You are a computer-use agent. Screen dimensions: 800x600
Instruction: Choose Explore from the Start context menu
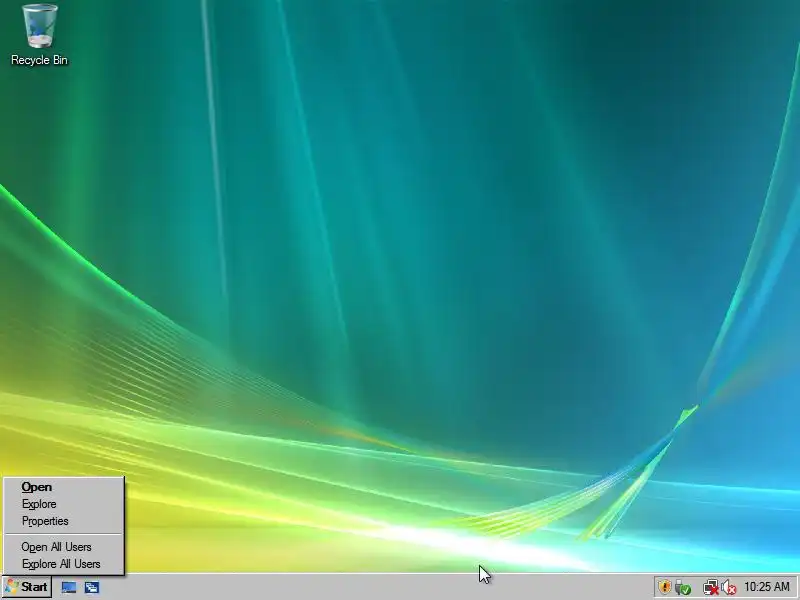(x=64, y=504)
